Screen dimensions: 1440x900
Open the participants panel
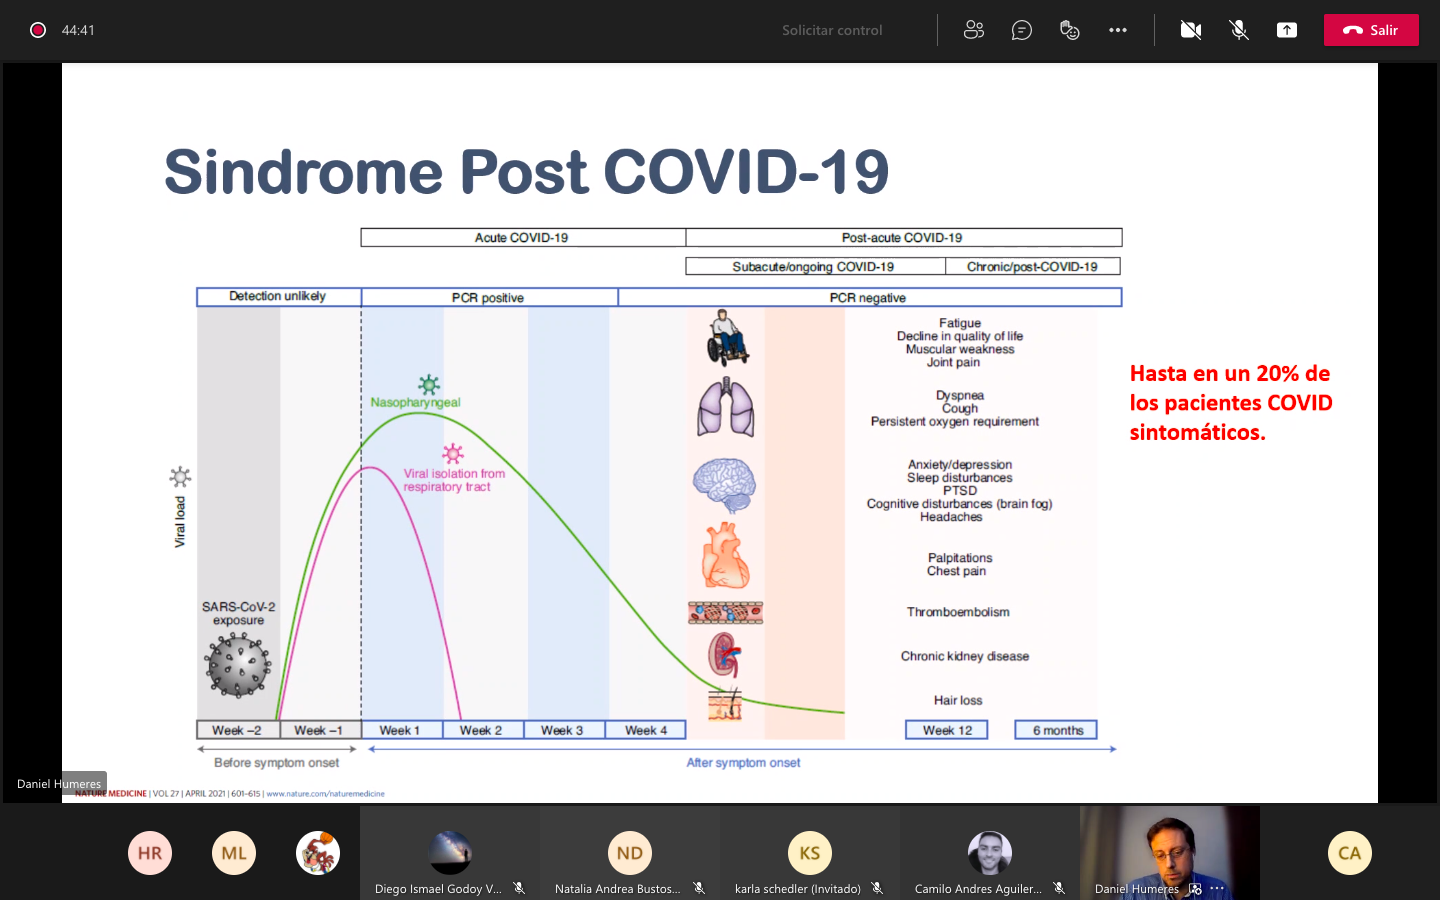(973, 30)
